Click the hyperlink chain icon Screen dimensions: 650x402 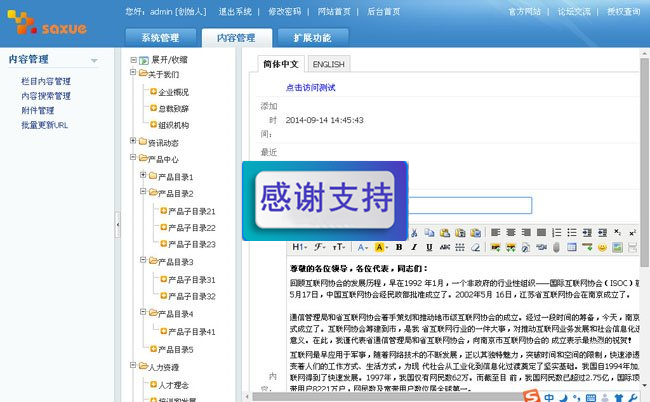coord(541,247)
